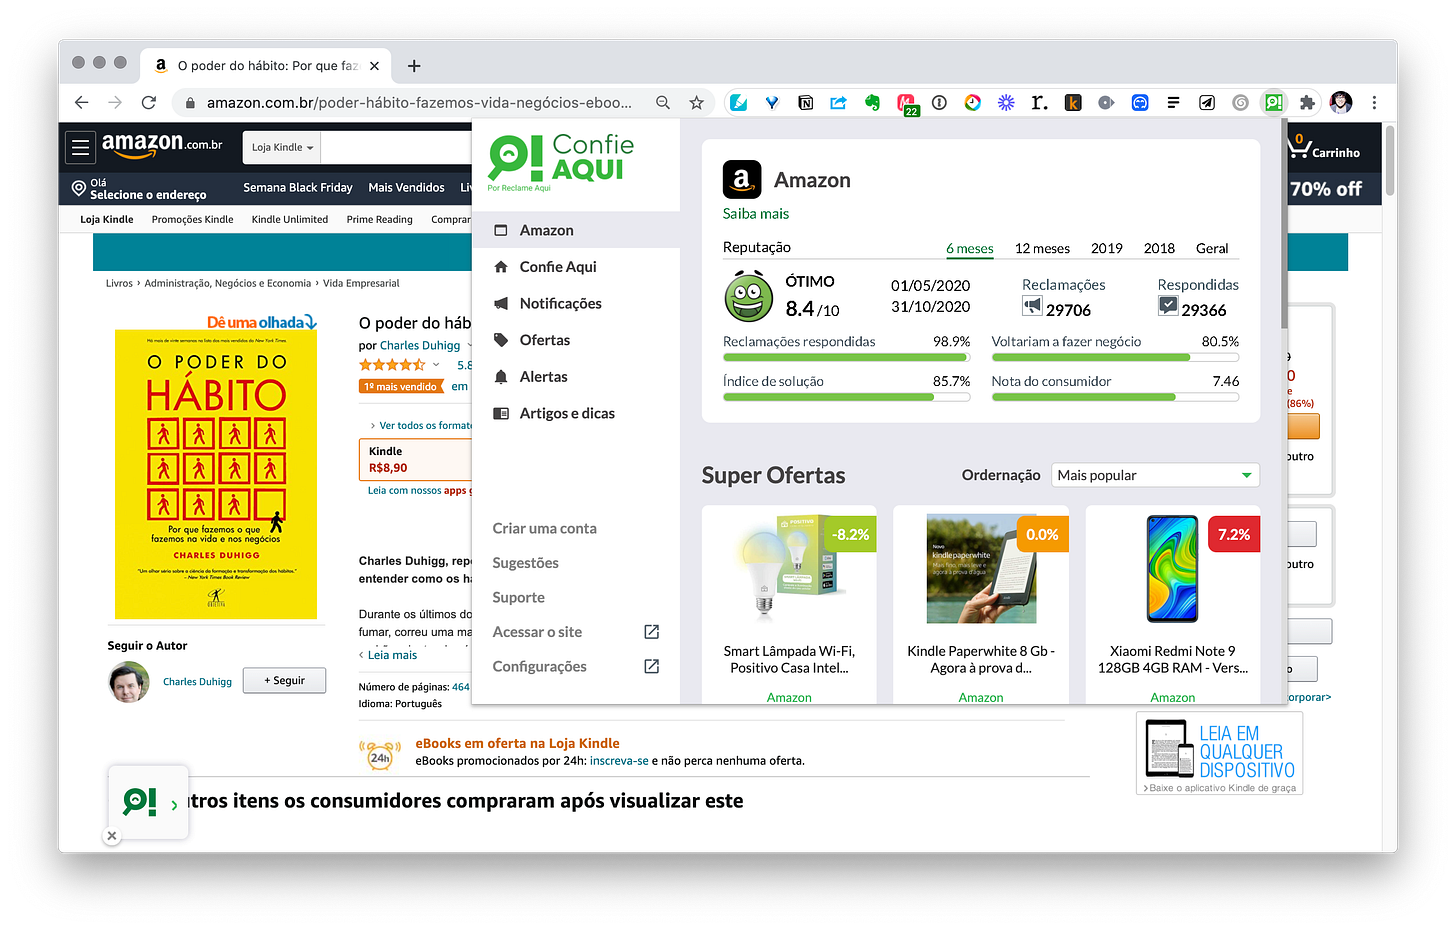Open Charles Duhigg author link beside avatar
The image size is (1456, 930).
(197, 682)
